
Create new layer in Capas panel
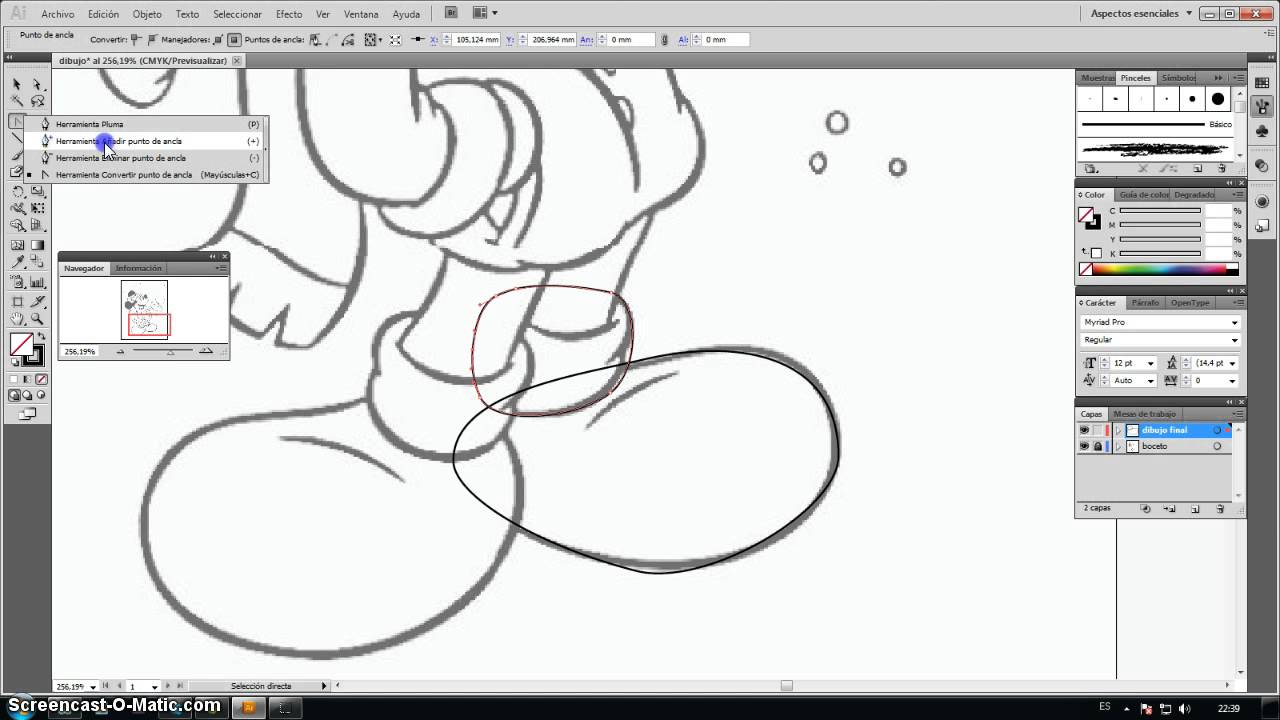(1195, 509)
